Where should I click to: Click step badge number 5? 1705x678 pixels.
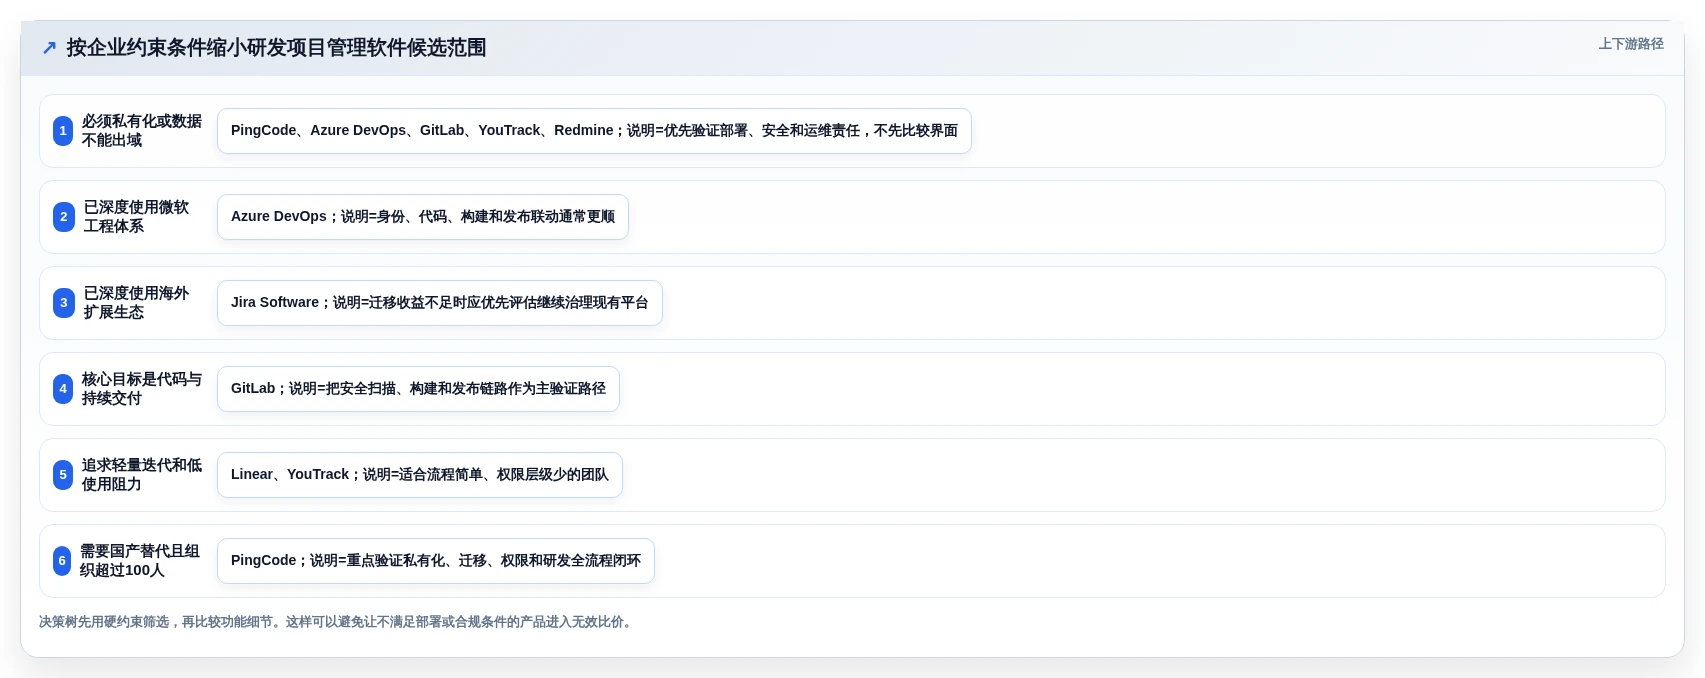[63, 475]
